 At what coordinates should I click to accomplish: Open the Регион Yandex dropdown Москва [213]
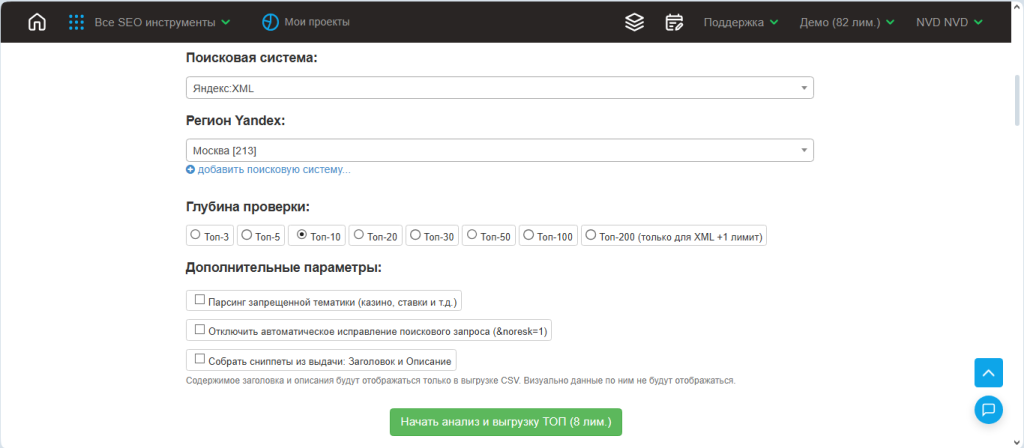499,150
